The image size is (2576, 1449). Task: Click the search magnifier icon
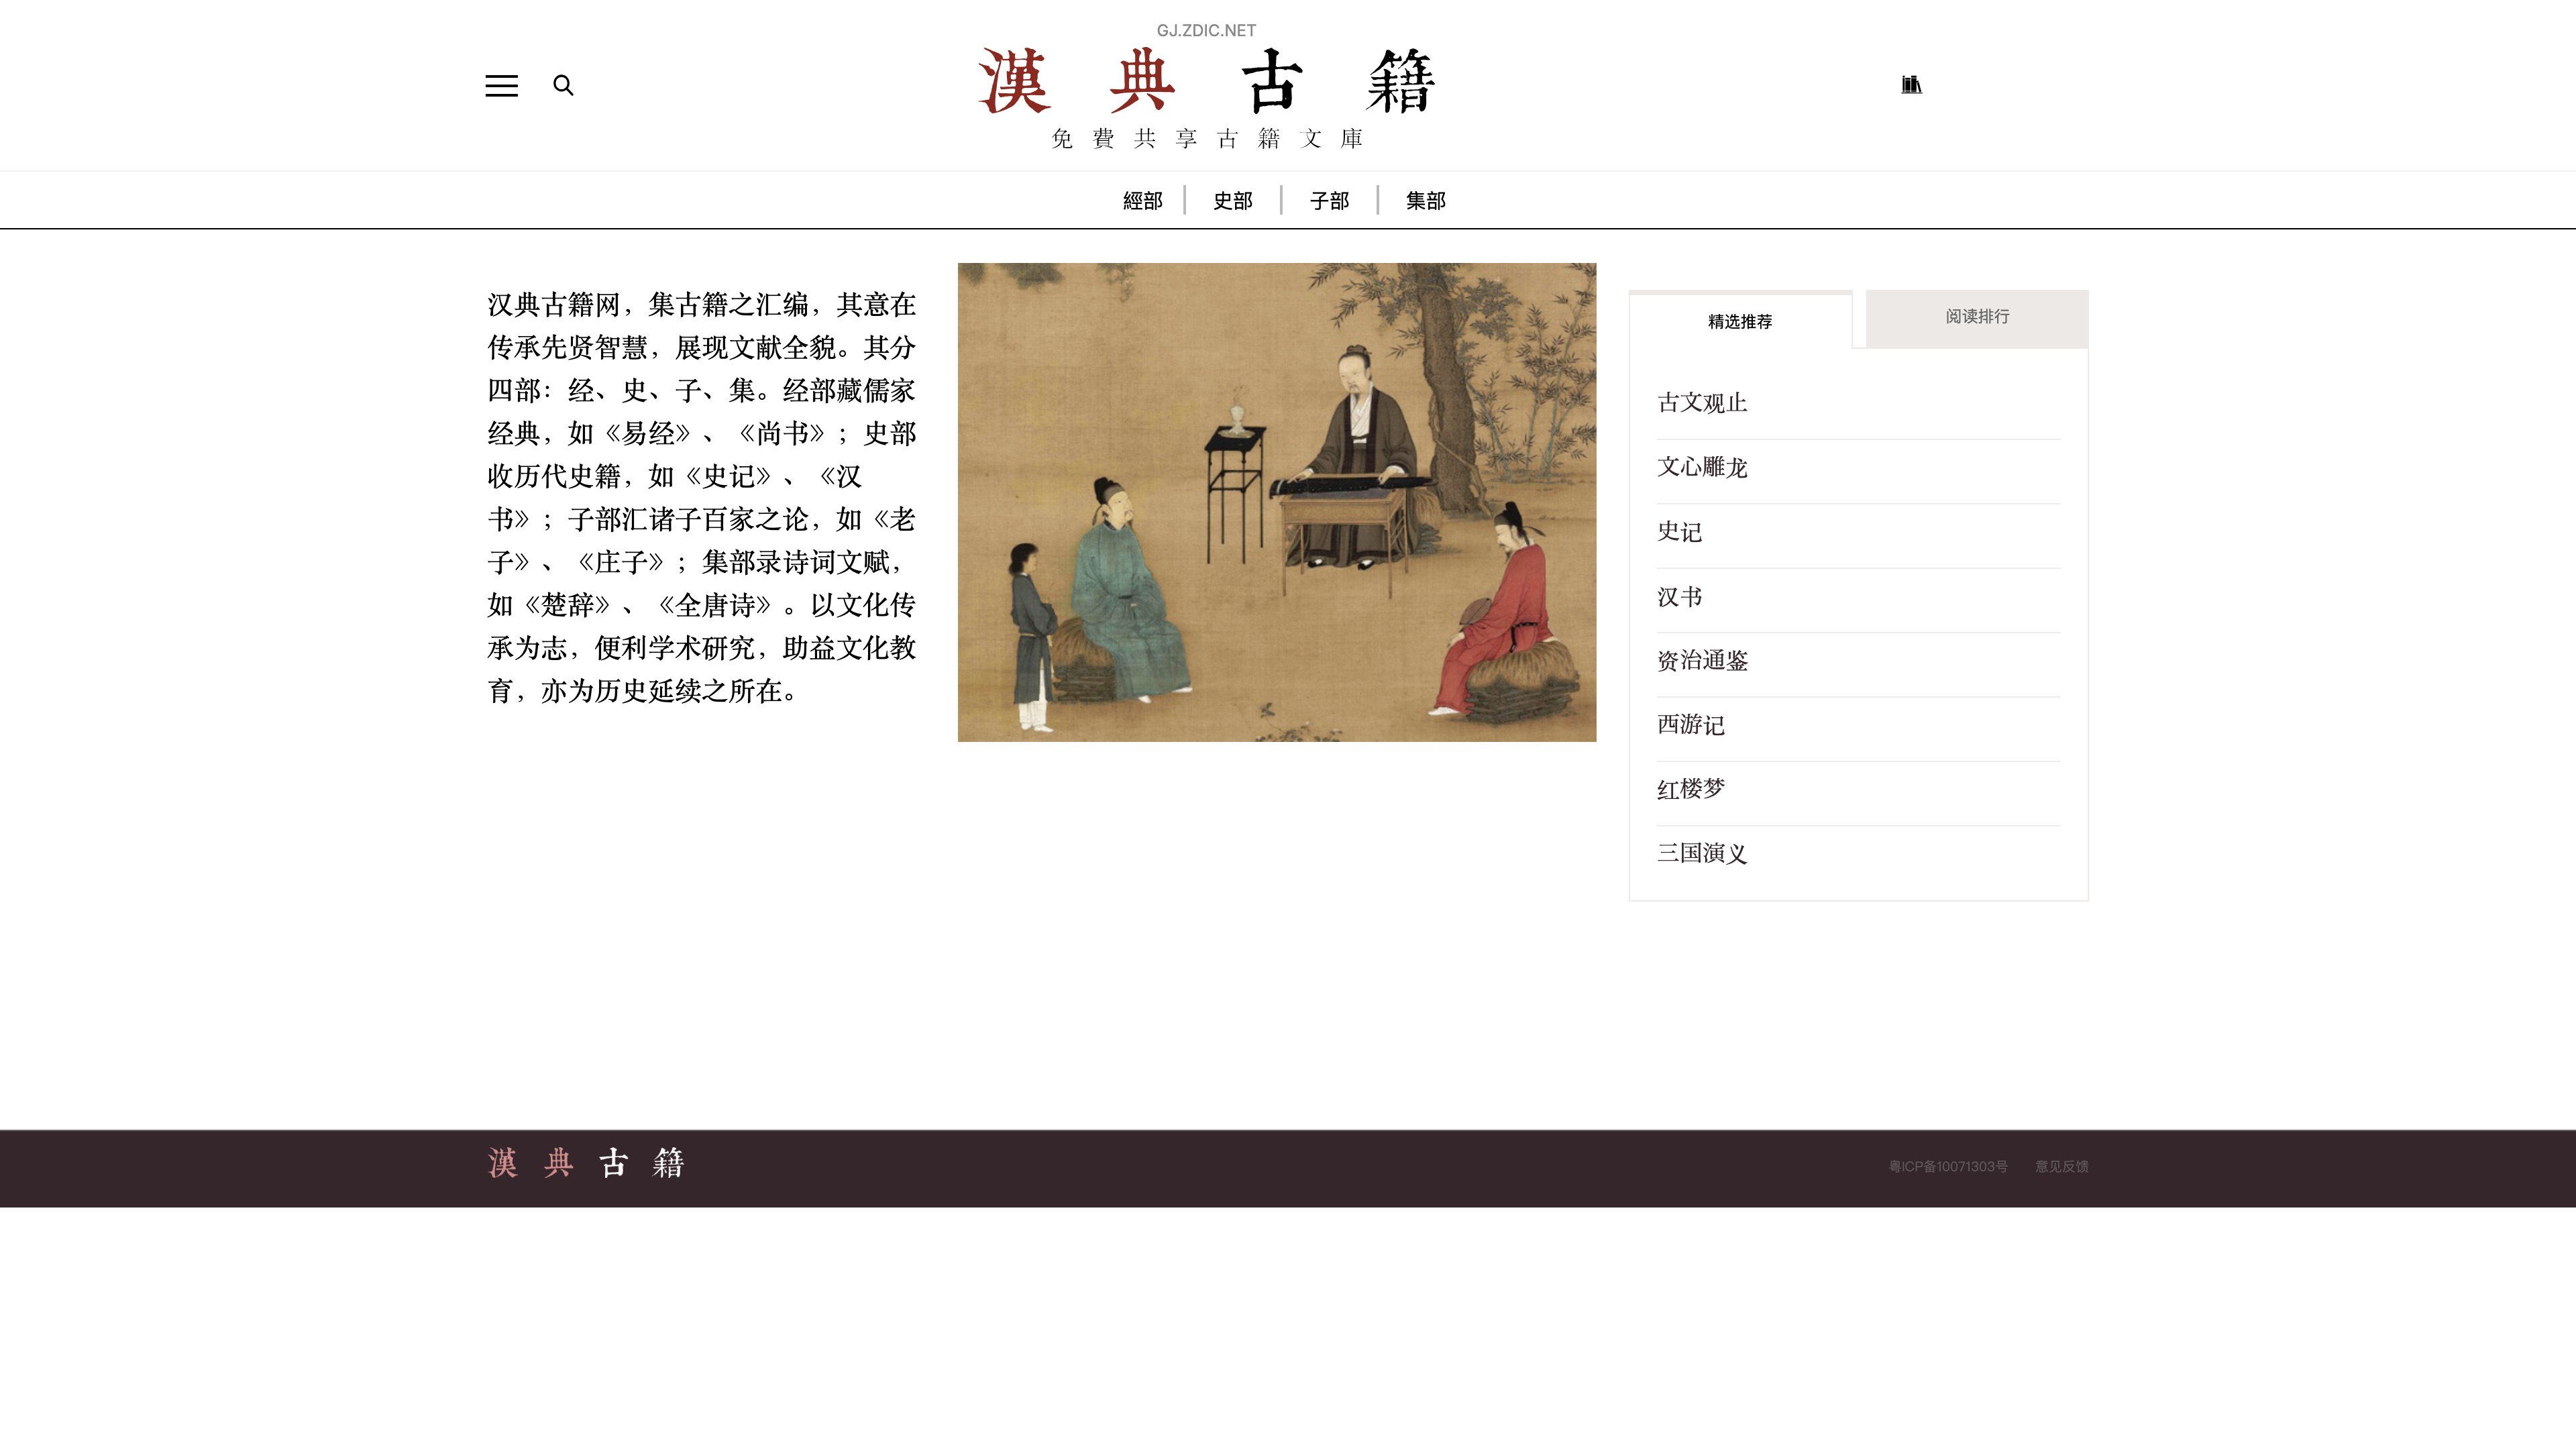click(564, 86)
